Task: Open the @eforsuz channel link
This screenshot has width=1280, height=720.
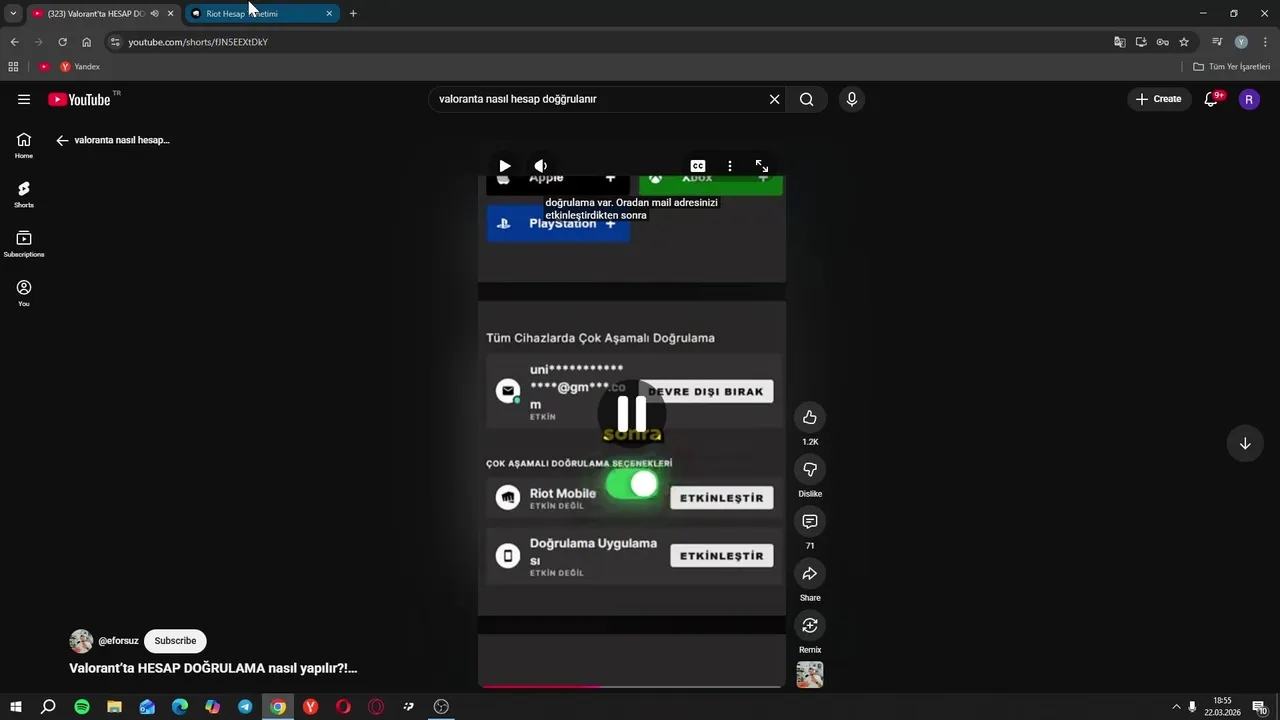Action: tap(118, 641)
